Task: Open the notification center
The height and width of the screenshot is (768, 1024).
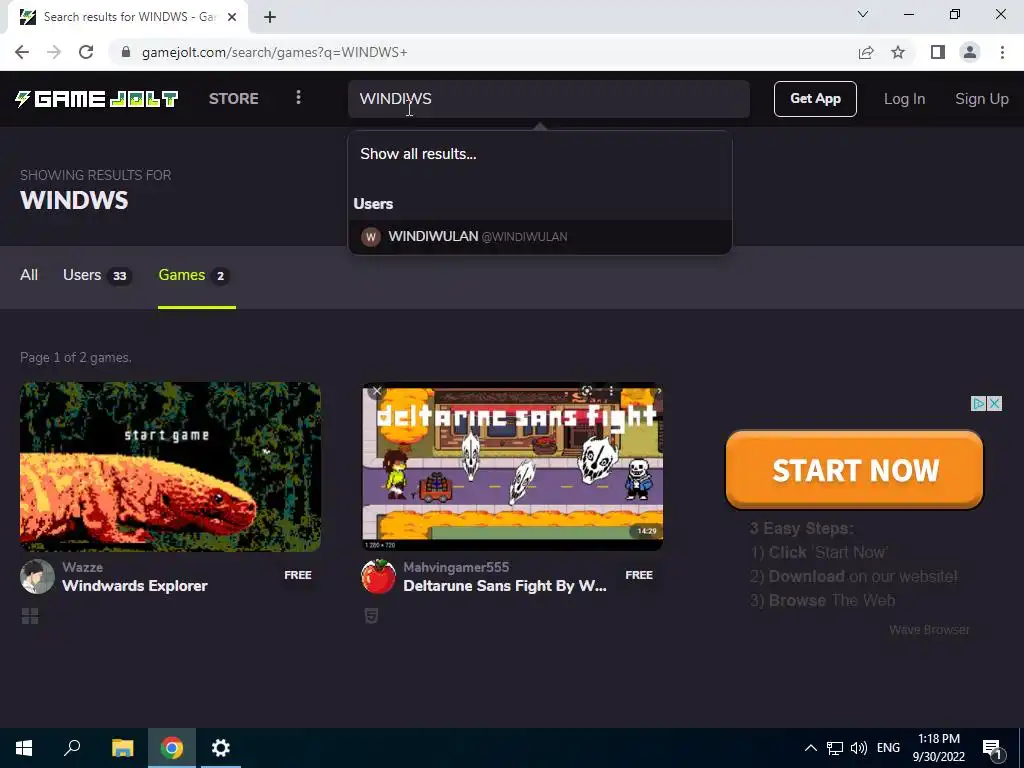Action: tap(993, 748)
